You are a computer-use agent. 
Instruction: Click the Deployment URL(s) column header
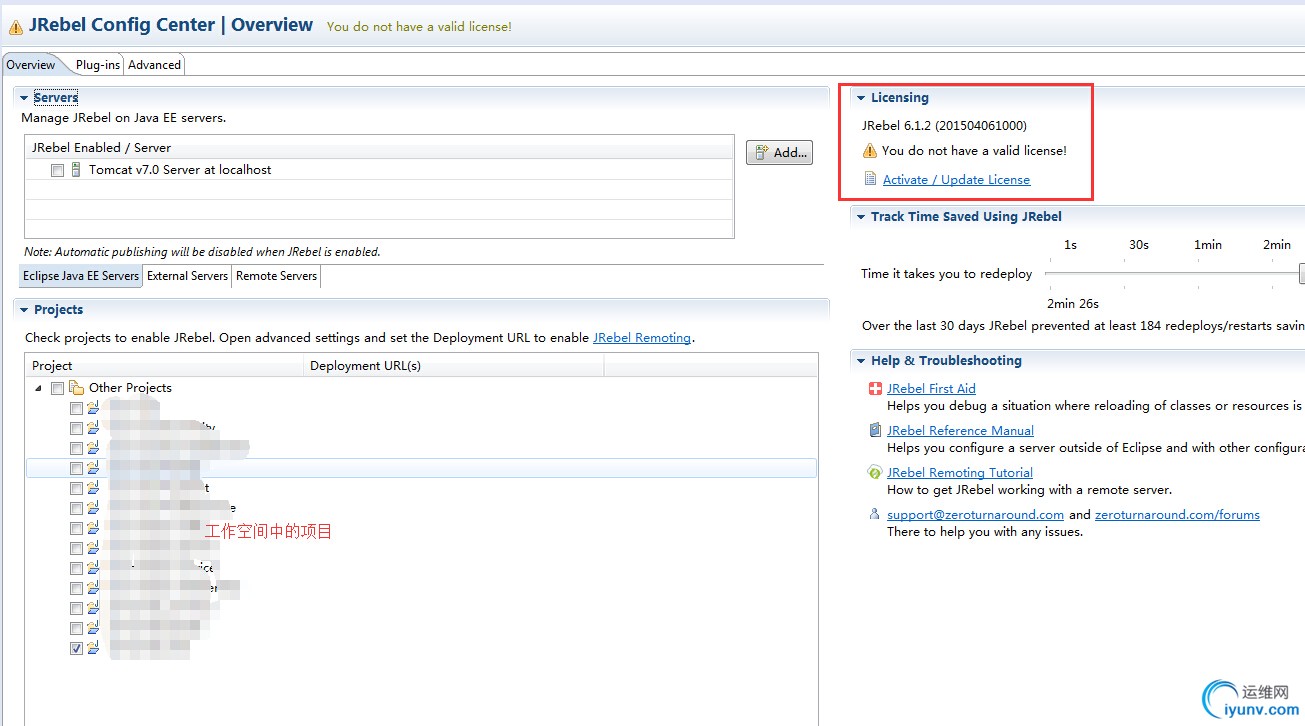(x=454, y=366)
